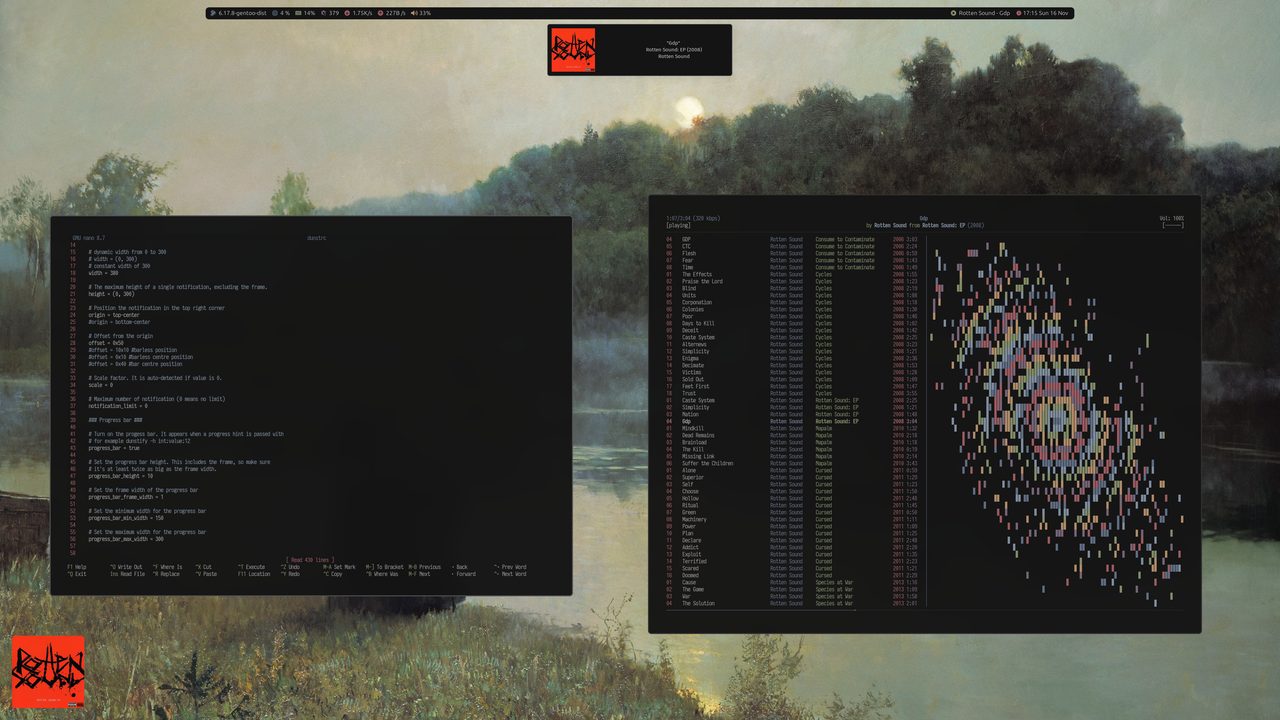Click ^Z Undo in nano shortcut bar
The height and width of the screenshot is (720, 1280).
tap(291, 567)
